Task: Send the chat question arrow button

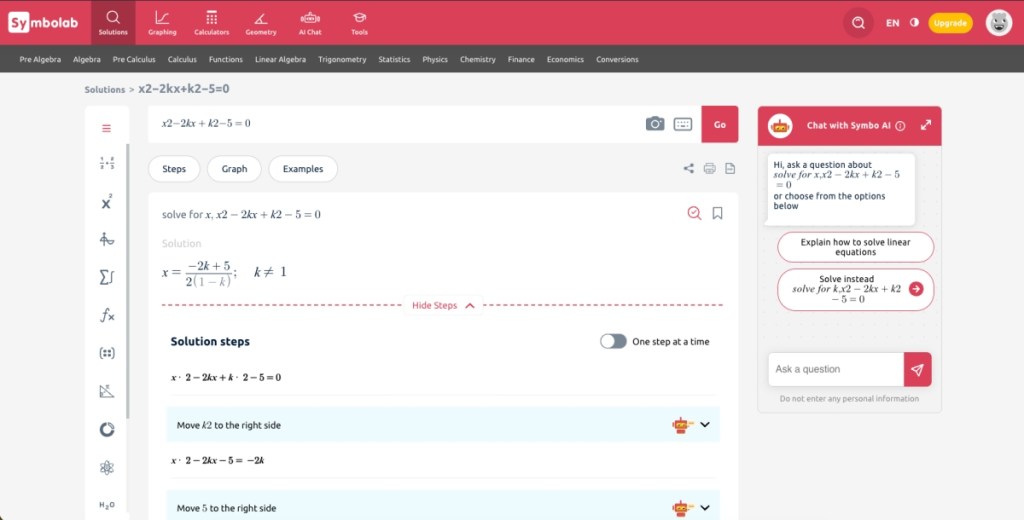Action: pos(918,370)
